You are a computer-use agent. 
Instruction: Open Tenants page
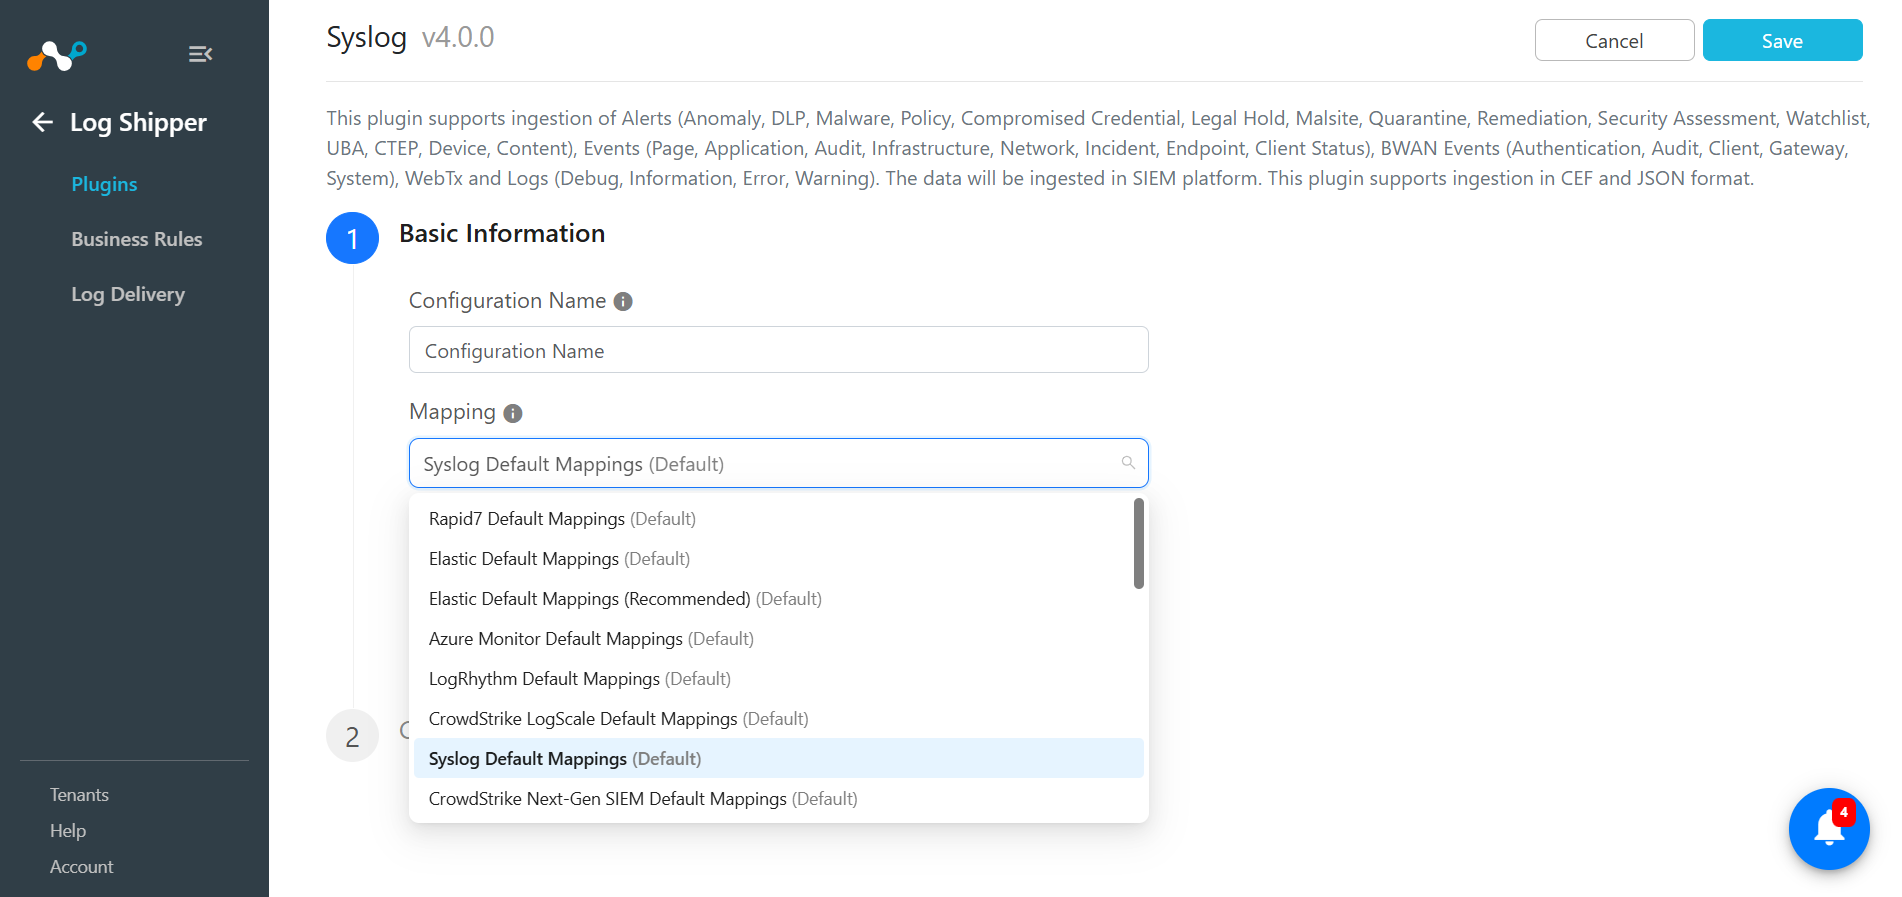[79, 795]
